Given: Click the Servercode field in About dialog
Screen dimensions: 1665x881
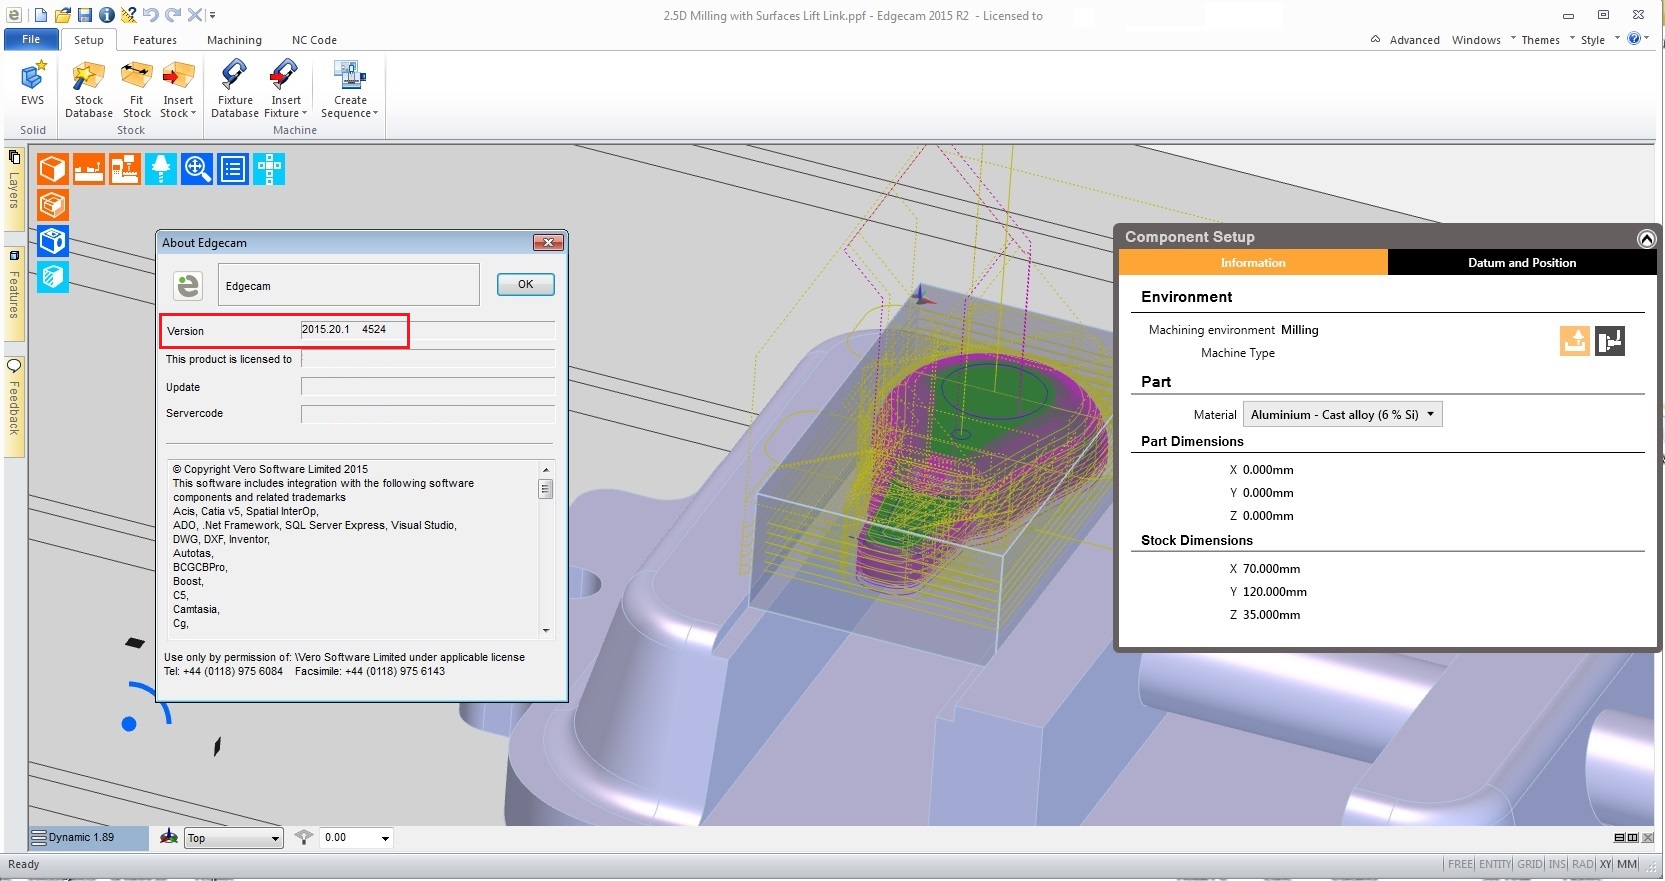Looking at the screenshot, I should pyautogui.click(x=428, y=414).
